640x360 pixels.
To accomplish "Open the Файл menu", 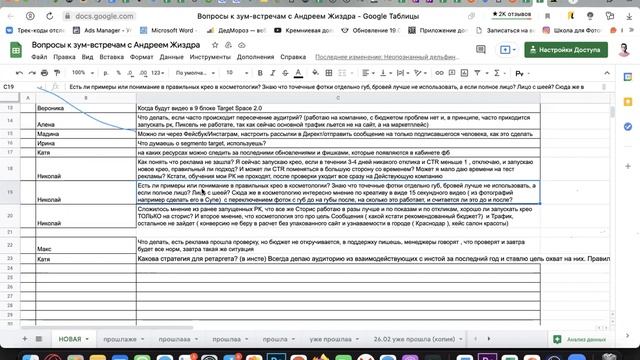I will pos(39,57).
